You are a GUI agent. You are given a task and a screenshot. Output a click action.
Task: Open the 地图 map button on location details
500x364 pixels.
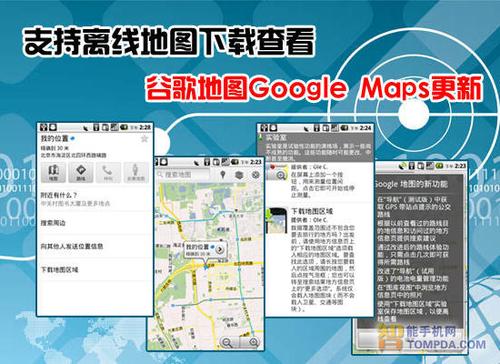(54, 172)
